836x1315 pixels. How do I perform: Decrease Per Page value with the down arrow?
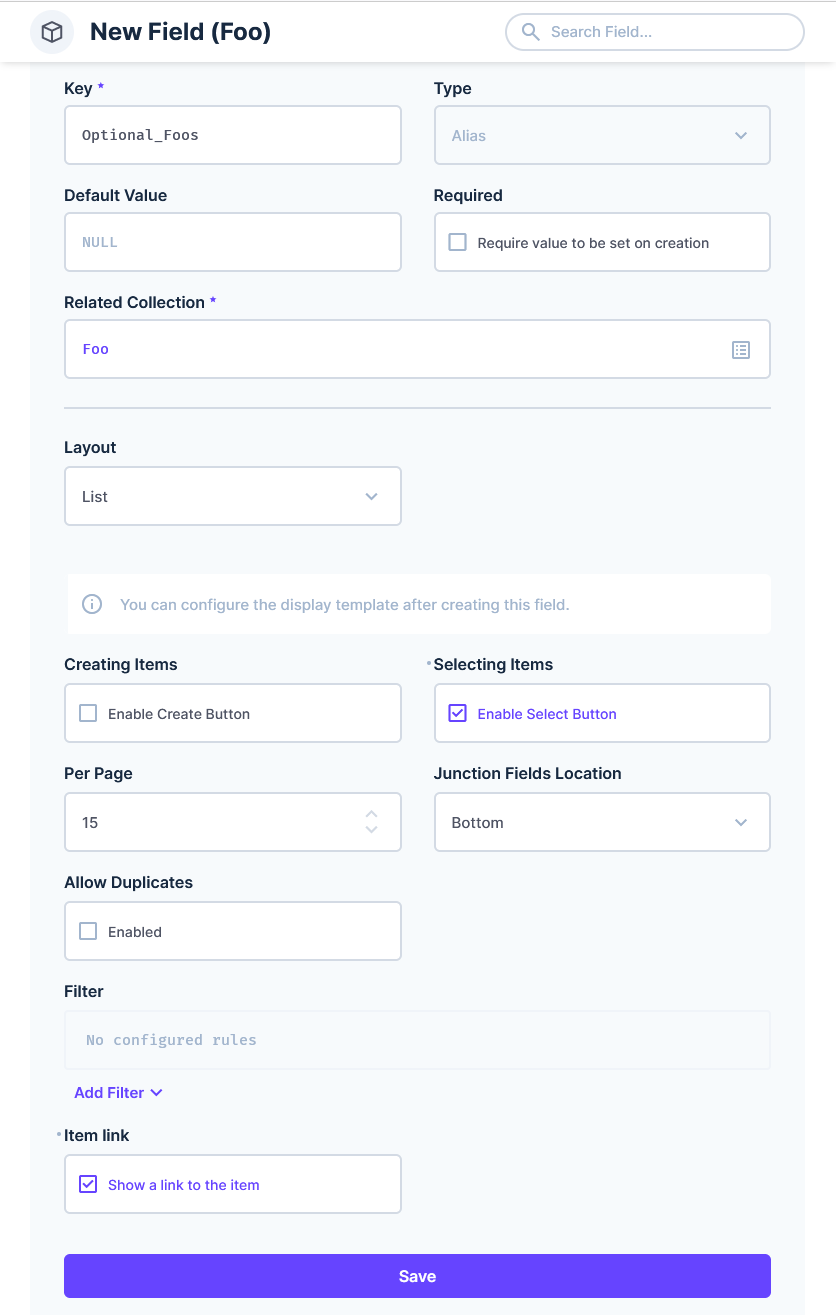372,830
